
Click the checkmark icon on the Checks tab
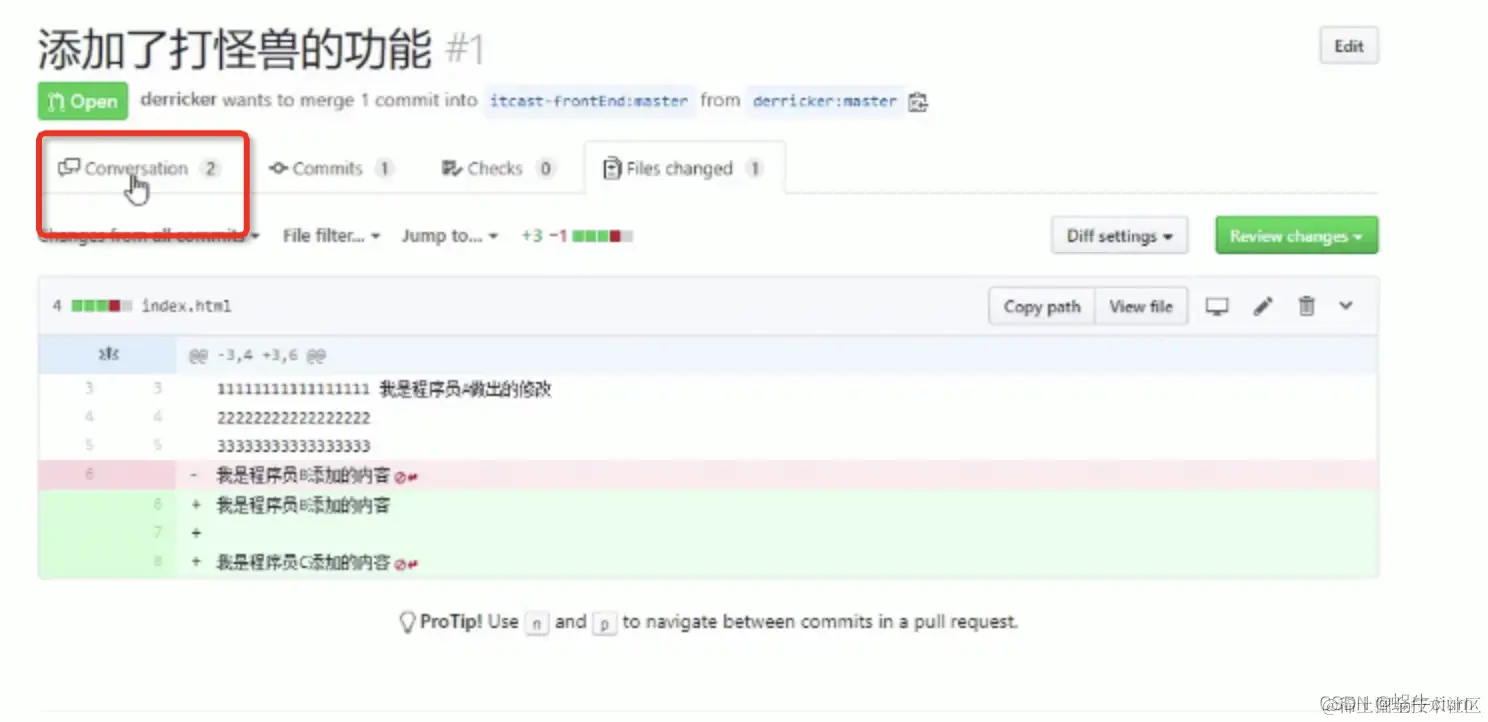pyautogui.click(x=453, y=167)
